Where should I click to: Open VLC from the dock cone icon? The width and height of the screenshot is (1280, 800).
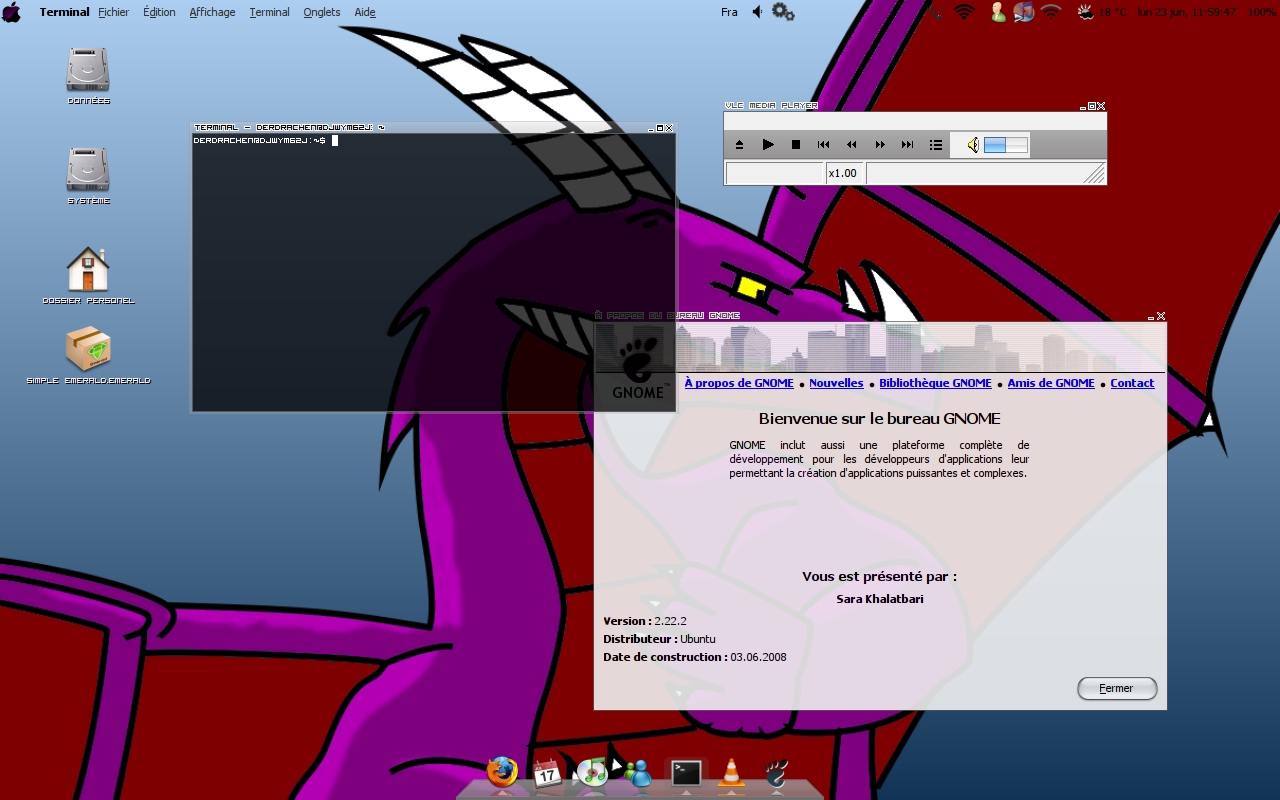point(731,772)
